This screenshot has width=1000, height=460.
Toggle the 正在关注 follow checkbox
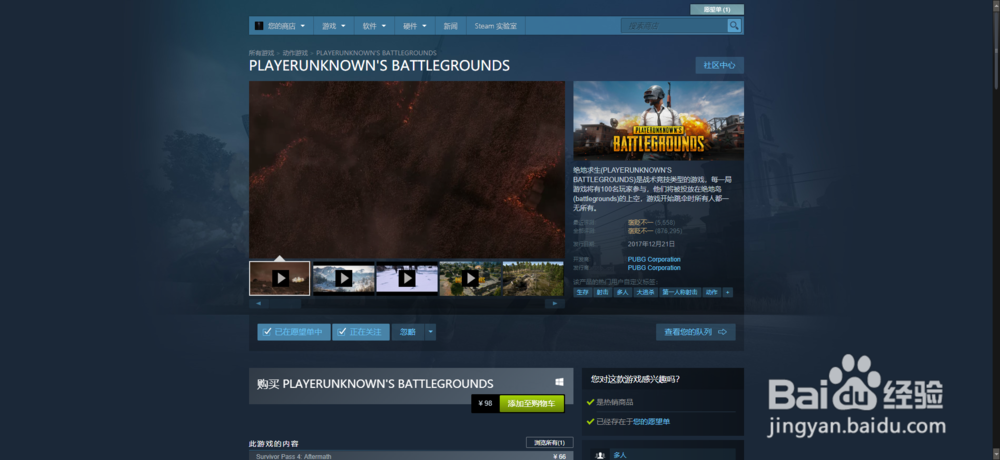pos(342,332)
